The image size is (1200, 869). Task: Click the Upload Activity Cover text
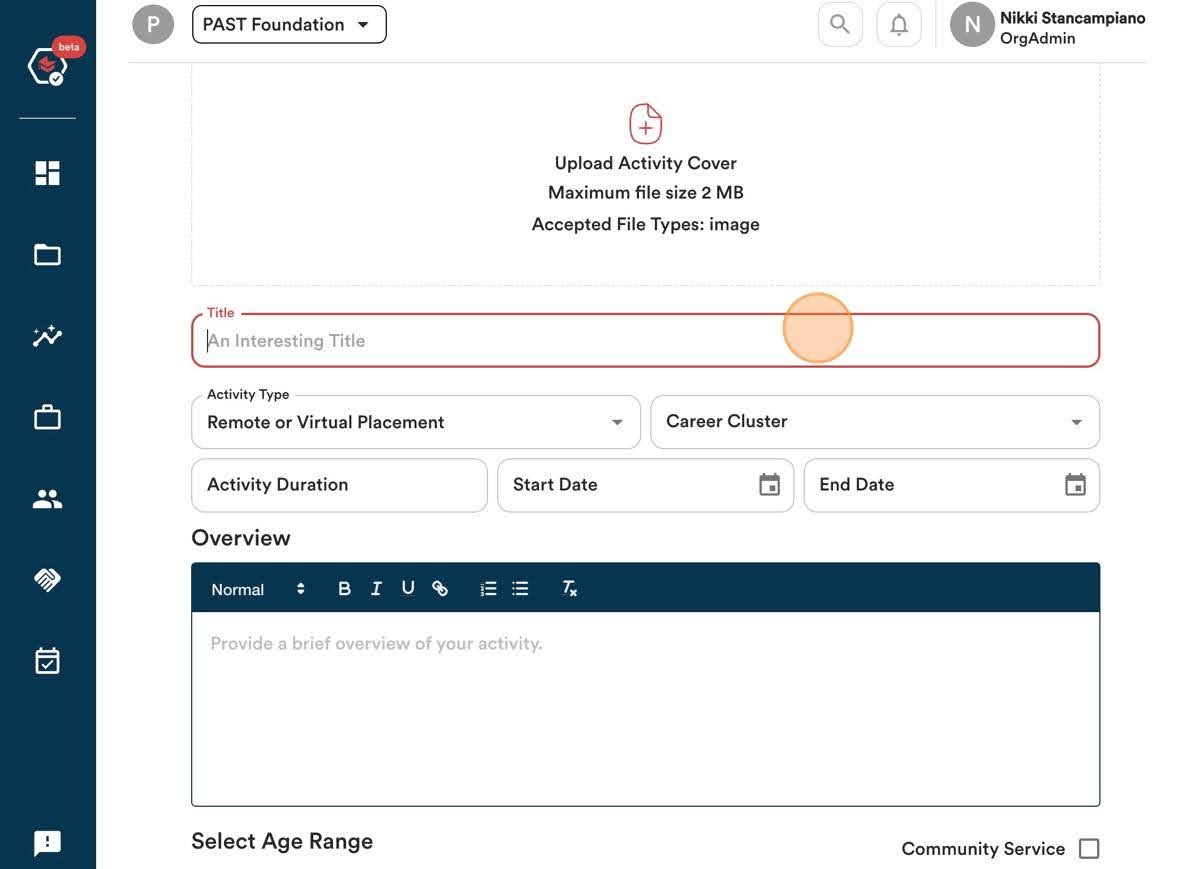646,163
